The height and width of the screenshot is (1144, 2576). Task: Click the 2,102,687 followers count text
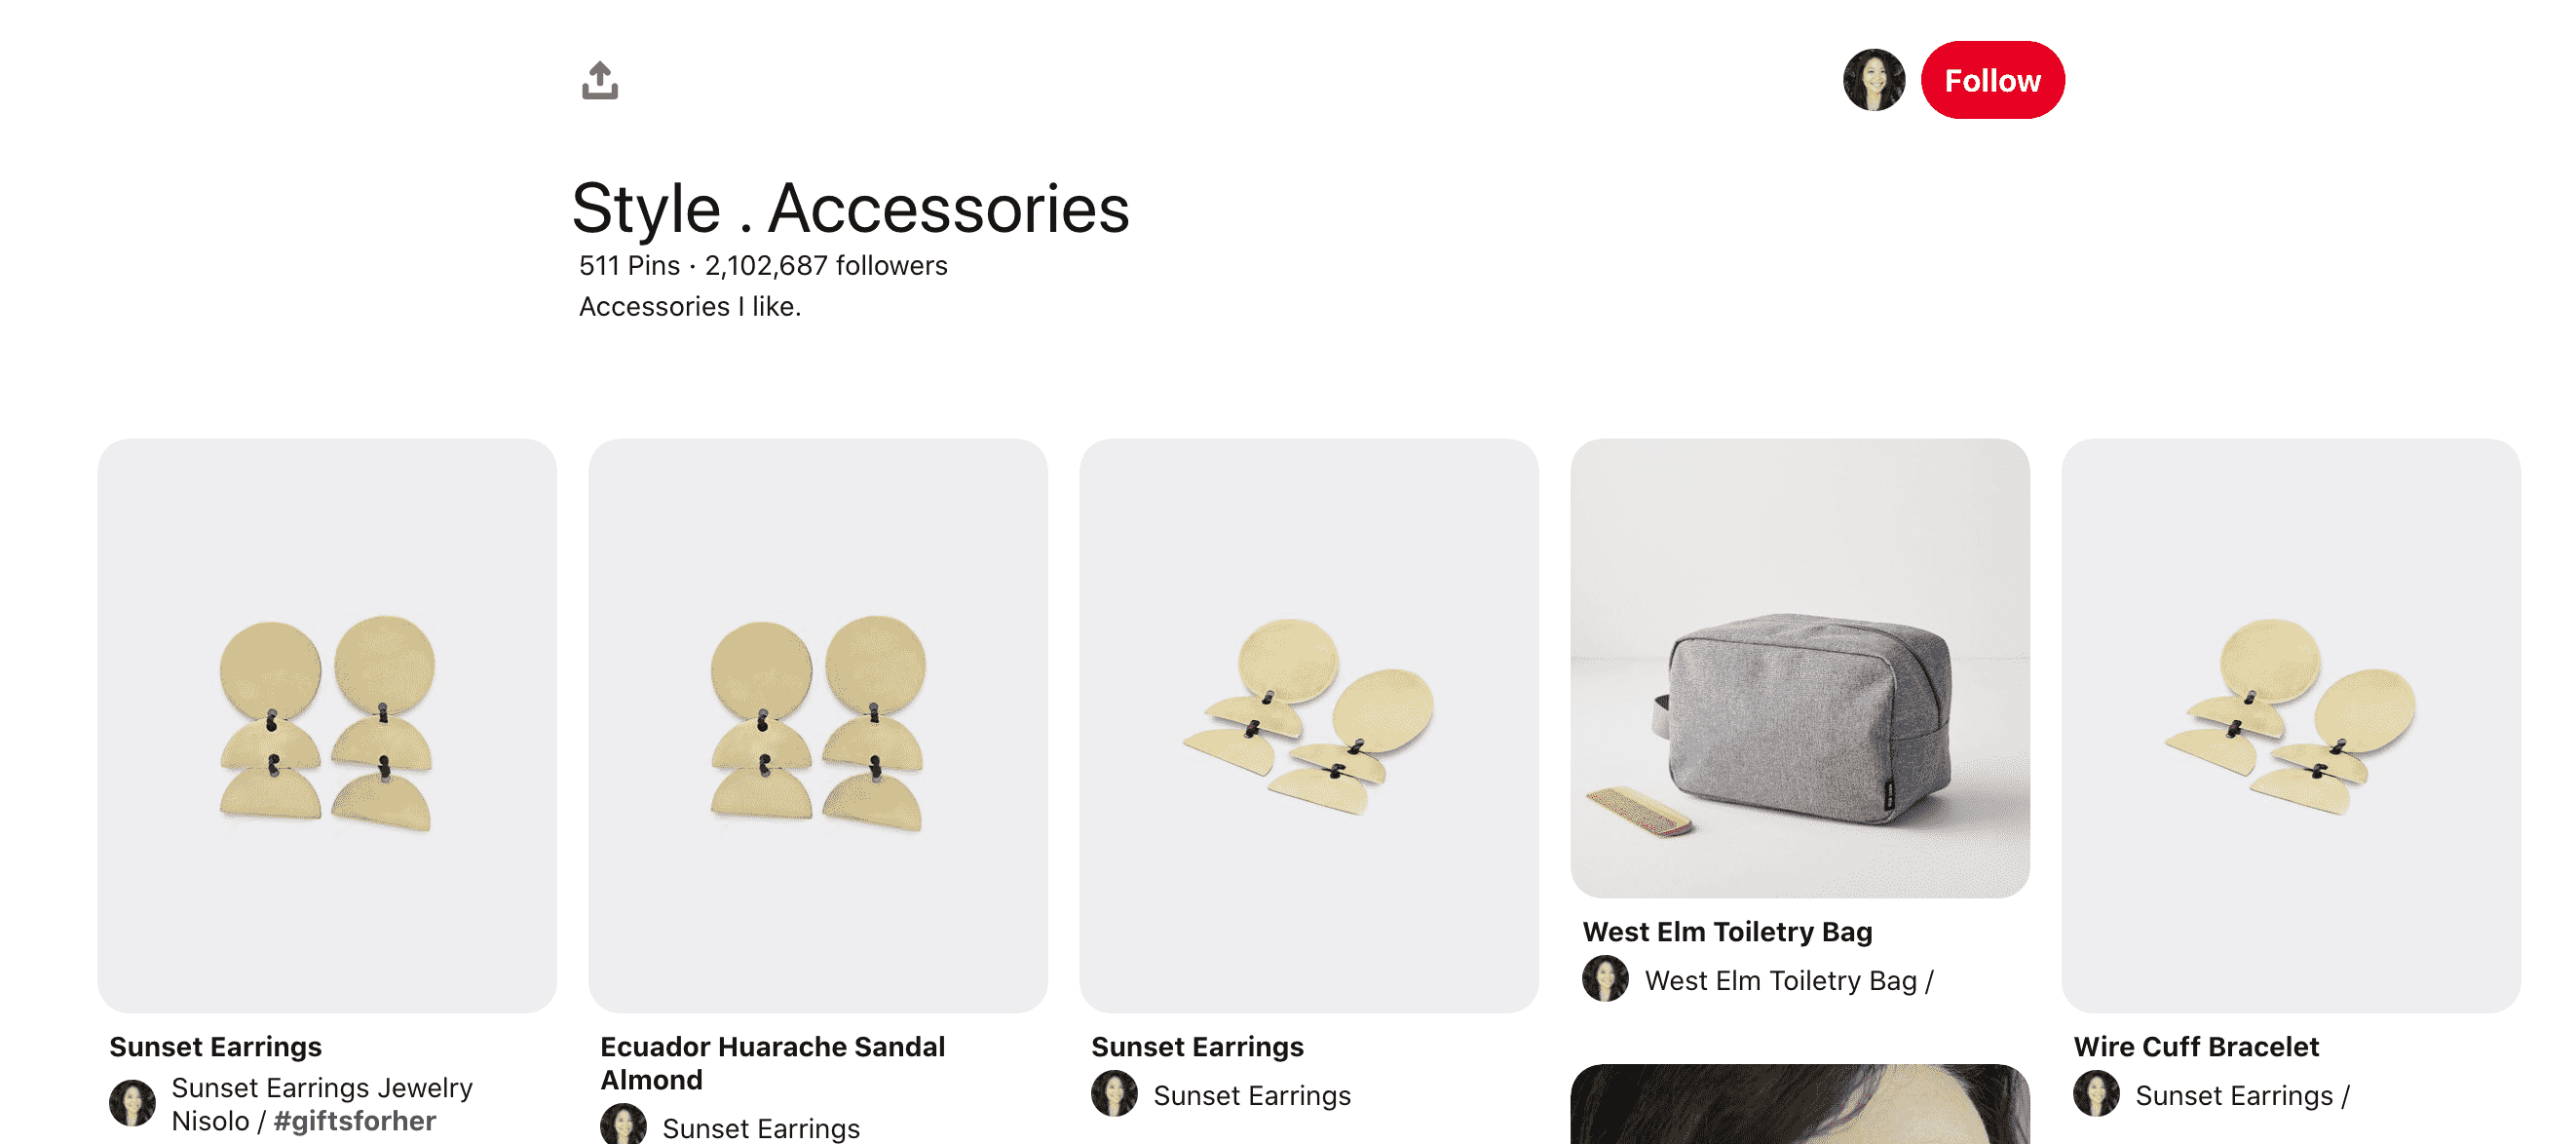tap(826, 266)
